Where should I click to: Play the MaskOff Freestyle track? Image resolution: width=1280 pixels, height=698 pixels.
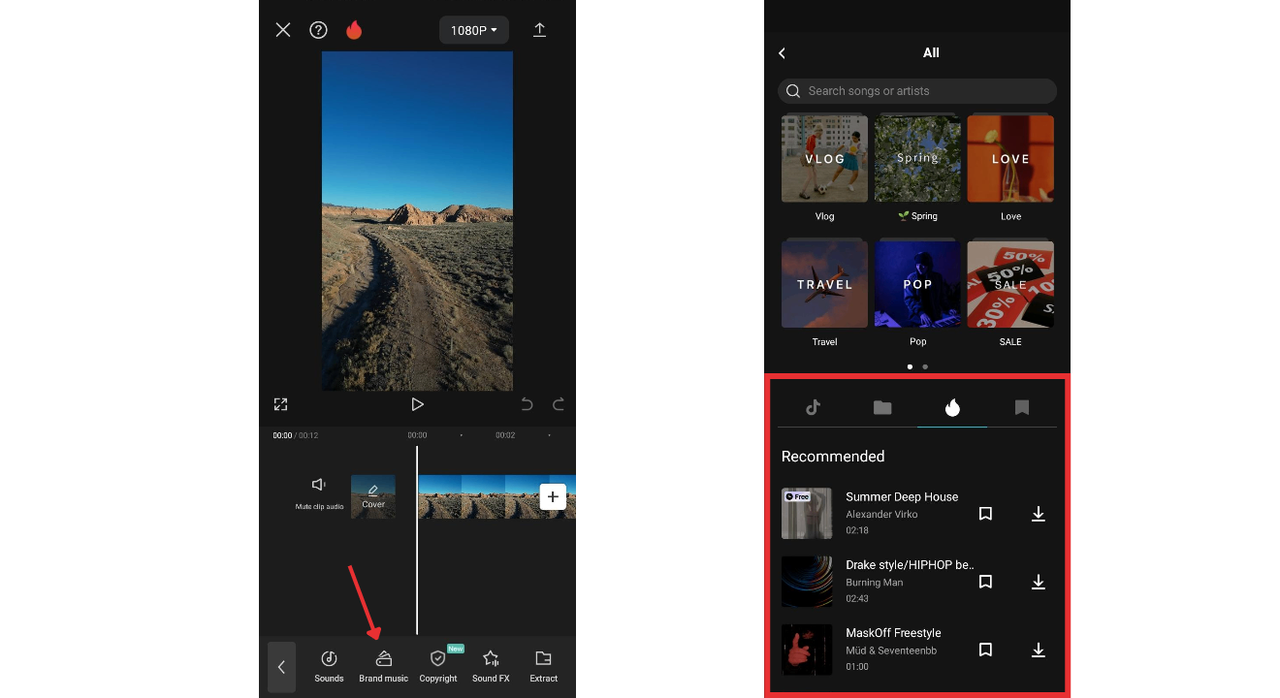pos(807,649)
